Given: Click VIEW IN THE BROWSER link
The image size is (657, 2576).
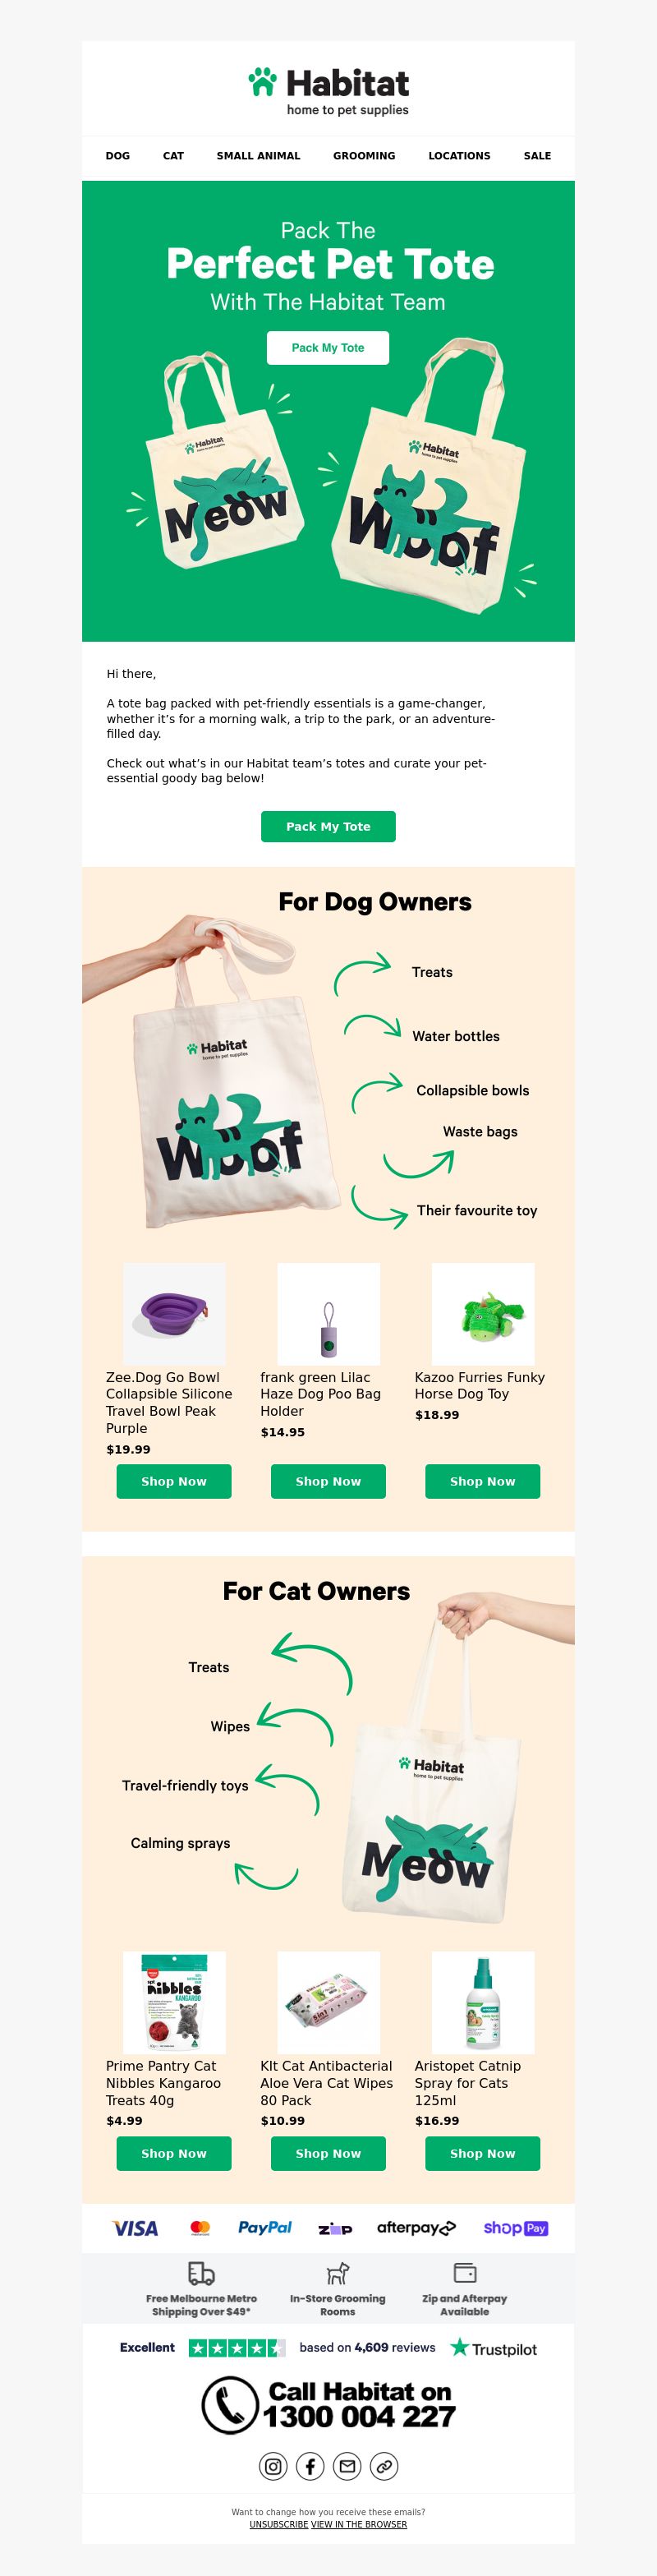Looking at the screenshot, I should click(359, 2524).
